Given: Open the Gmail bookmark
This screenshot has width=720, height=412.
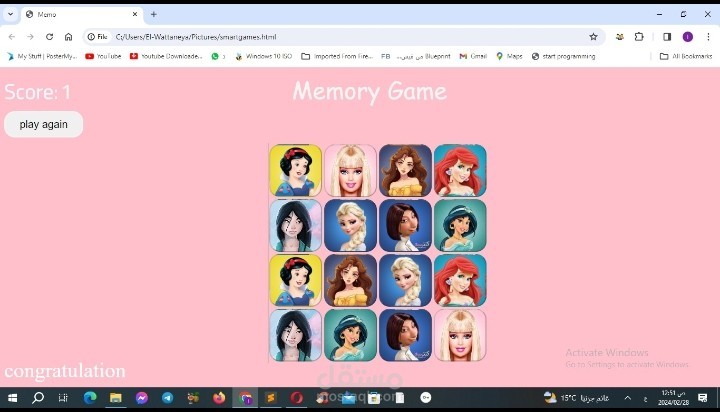Looking at the screenshot, I should pyautogui.click(x=473, y=56).
